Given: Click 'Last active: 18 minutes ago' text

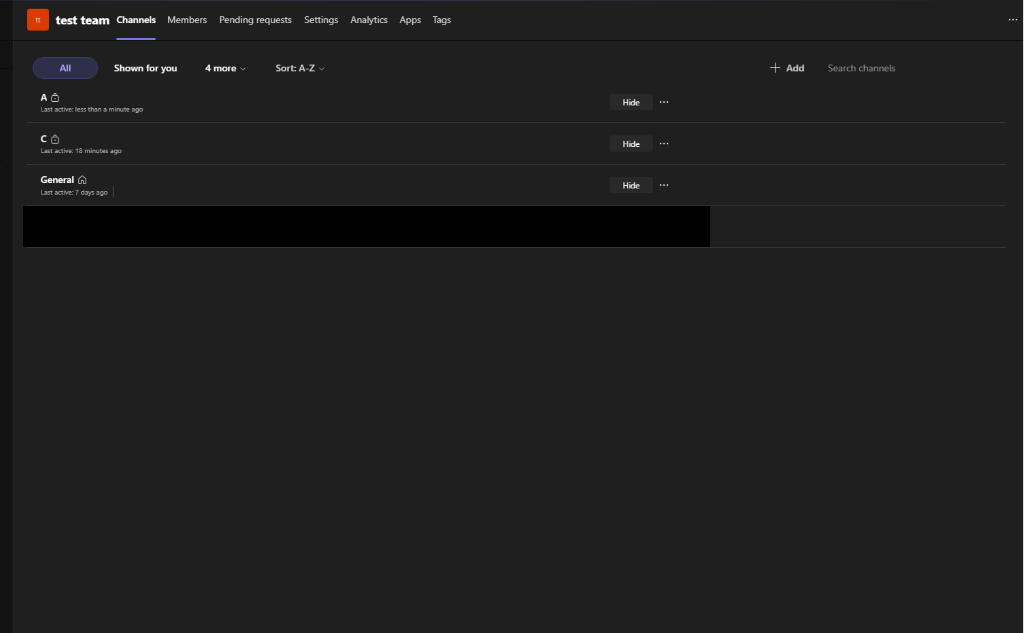Looking at the screenshot, I should click(x=81, y=151).
